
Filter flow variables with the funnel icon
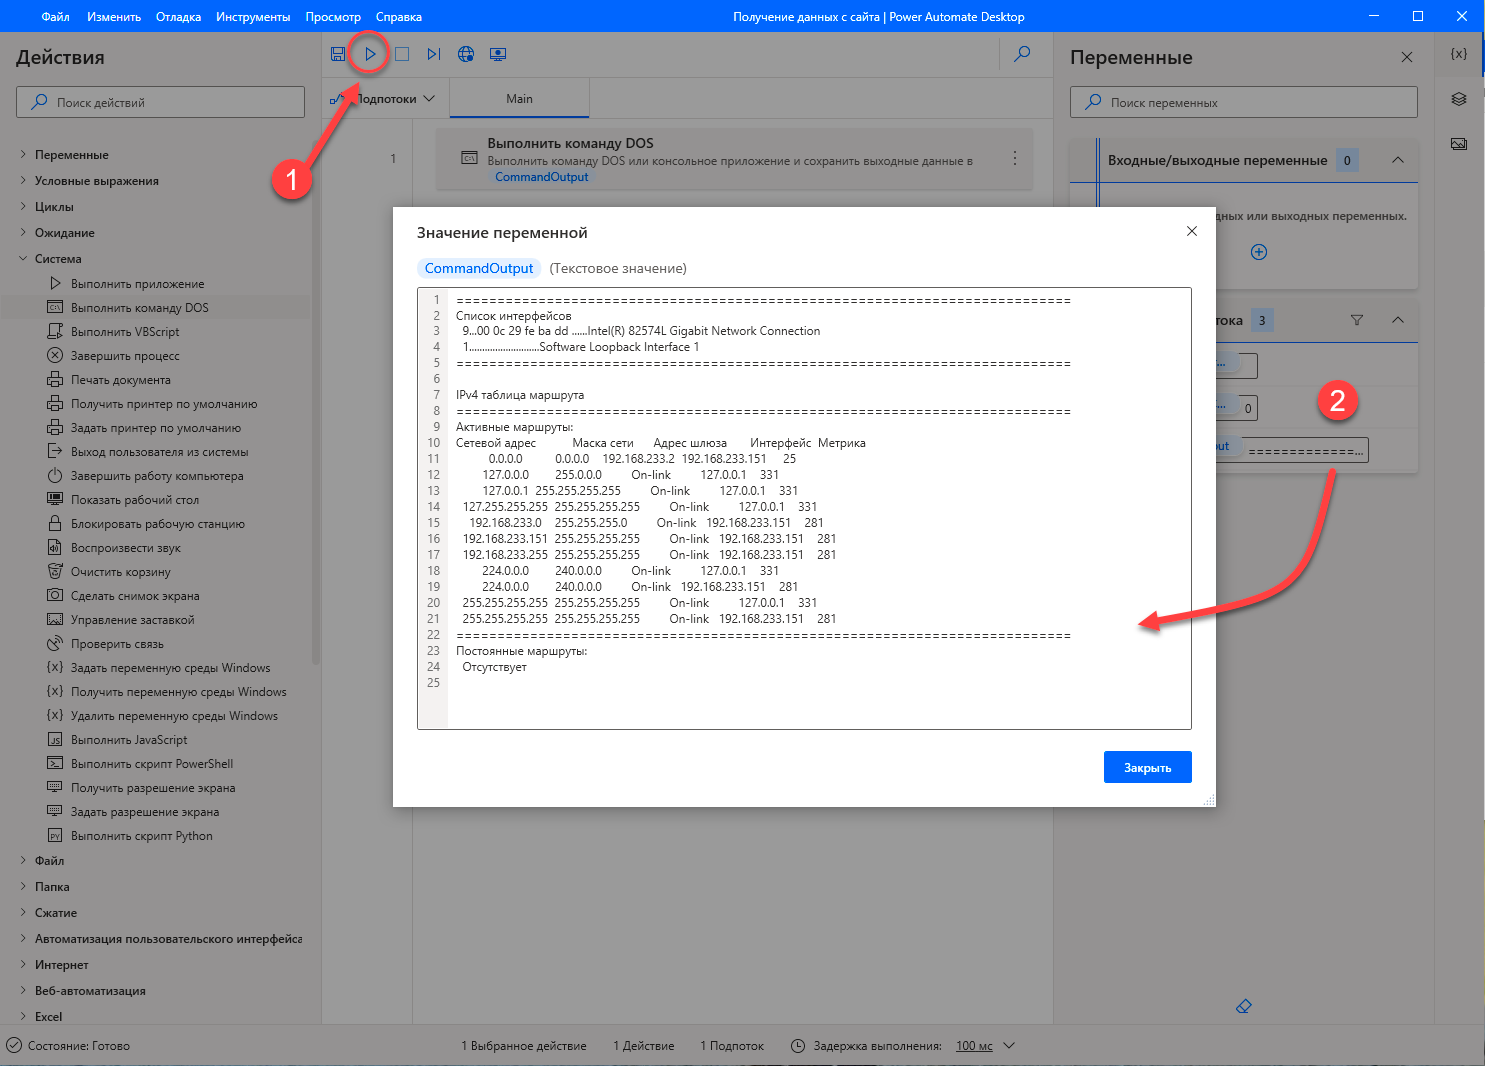pyautogui.click(x=1357, y=320)
